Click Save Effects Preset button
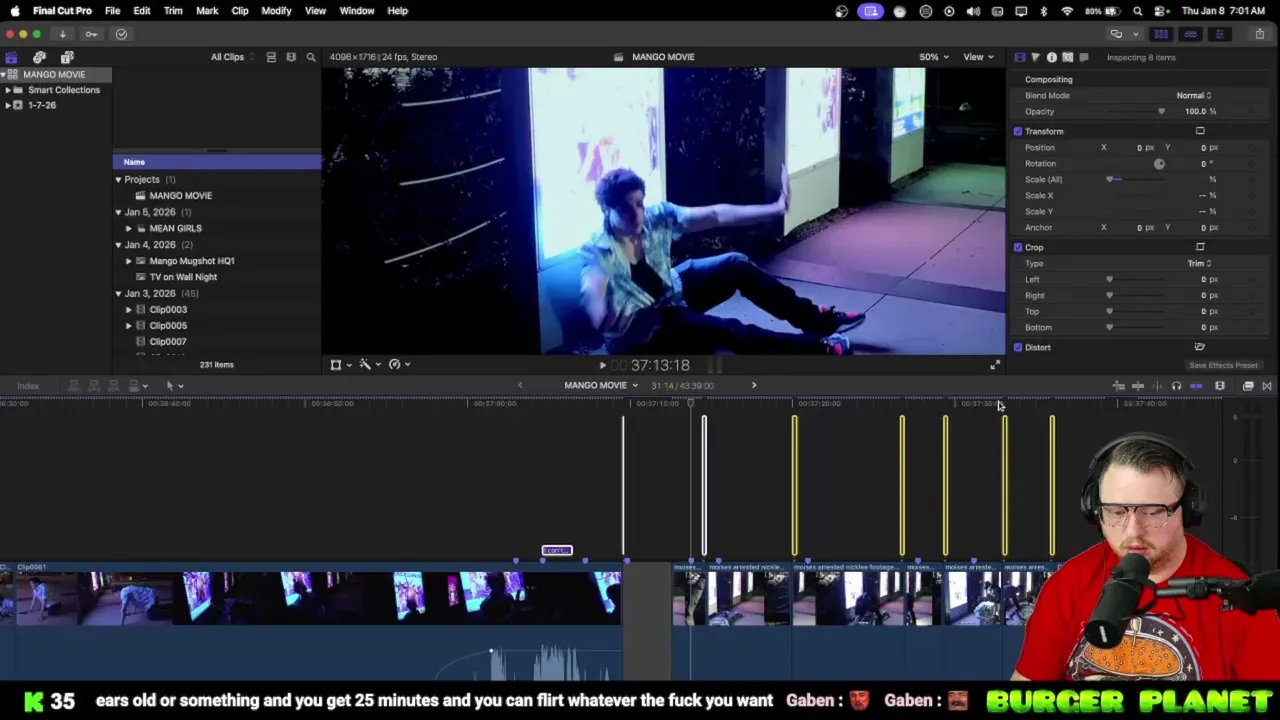Screen dimensions: 1280x720 (x=1223, y=365)
